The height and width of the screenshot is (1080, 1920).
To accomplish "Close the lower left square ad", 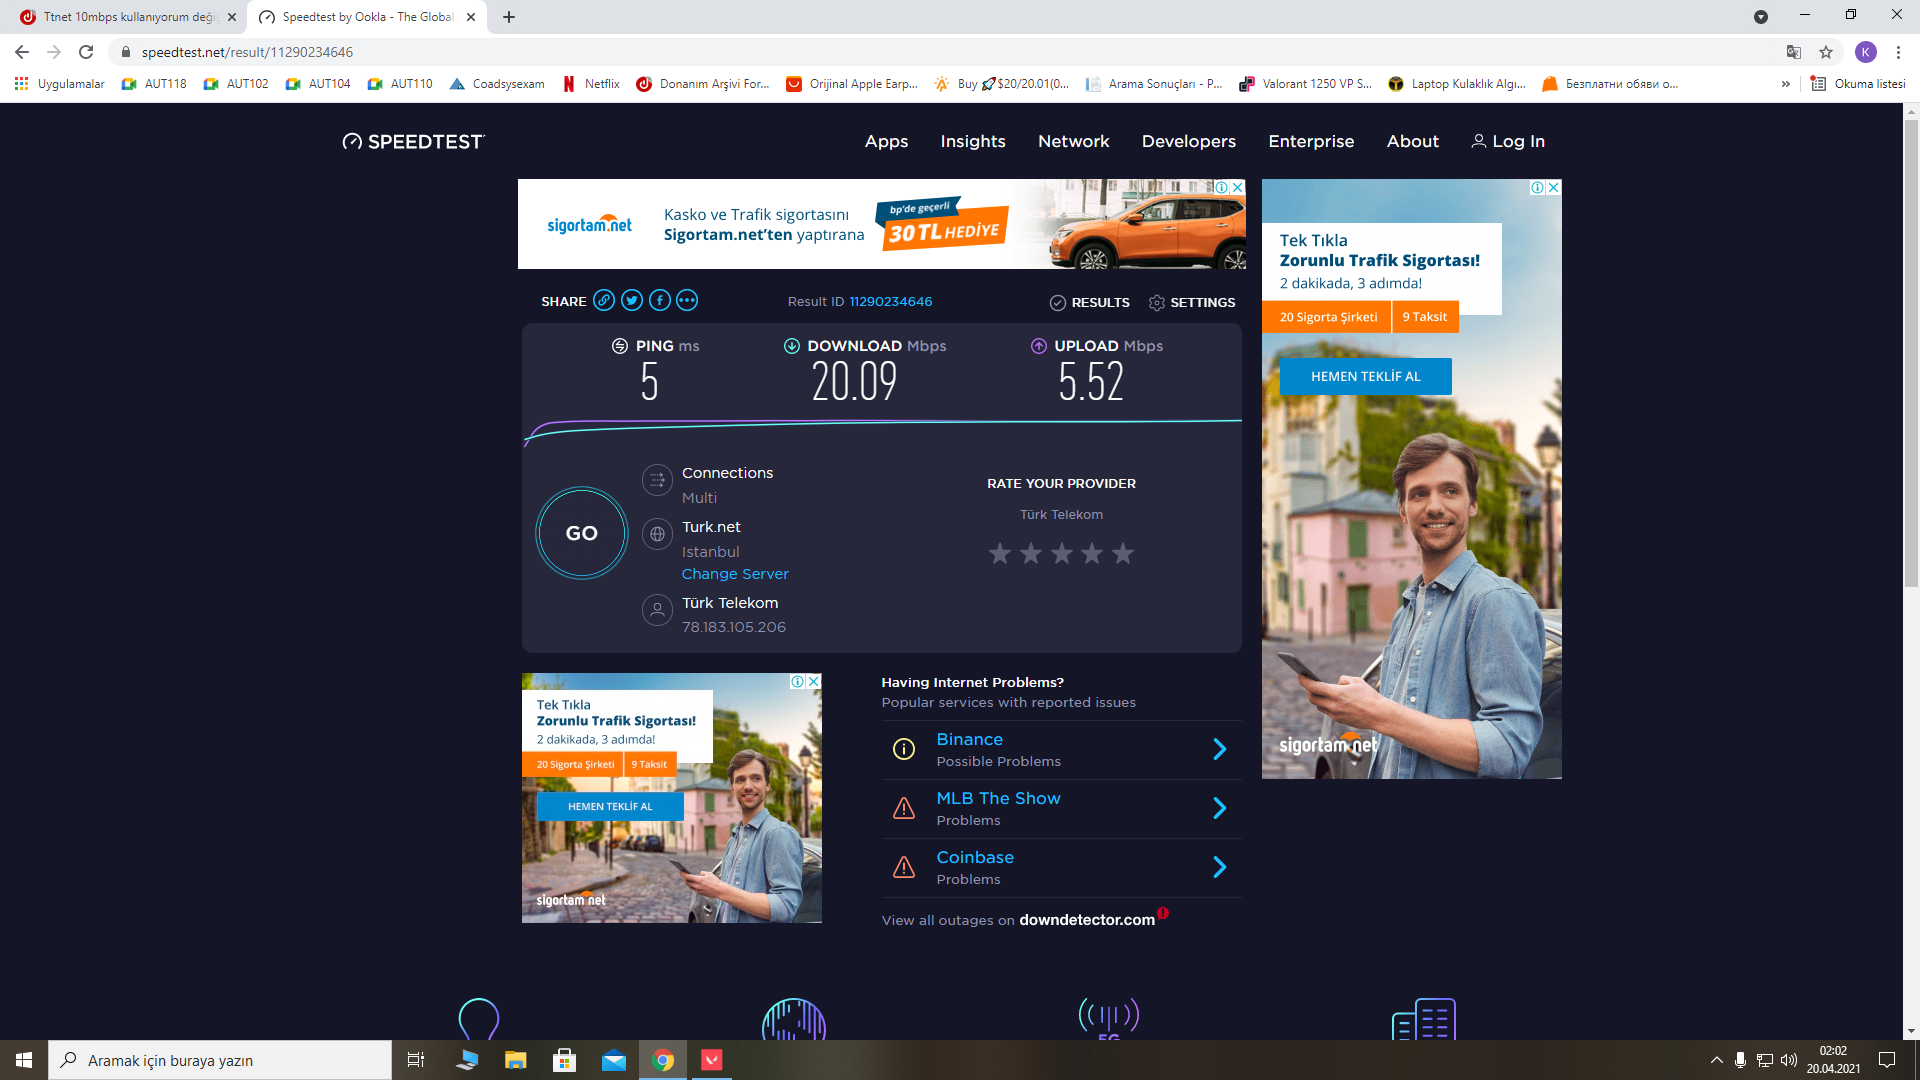I will [x=814, y=681].
